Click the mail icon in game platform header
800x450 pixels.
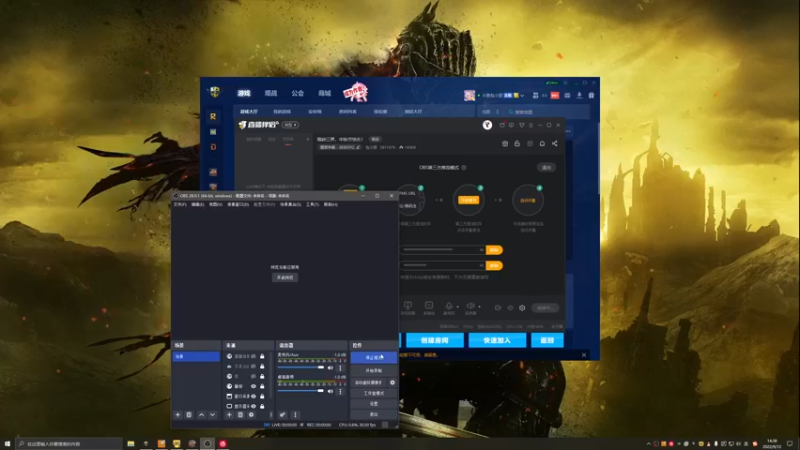click(567, 95)
